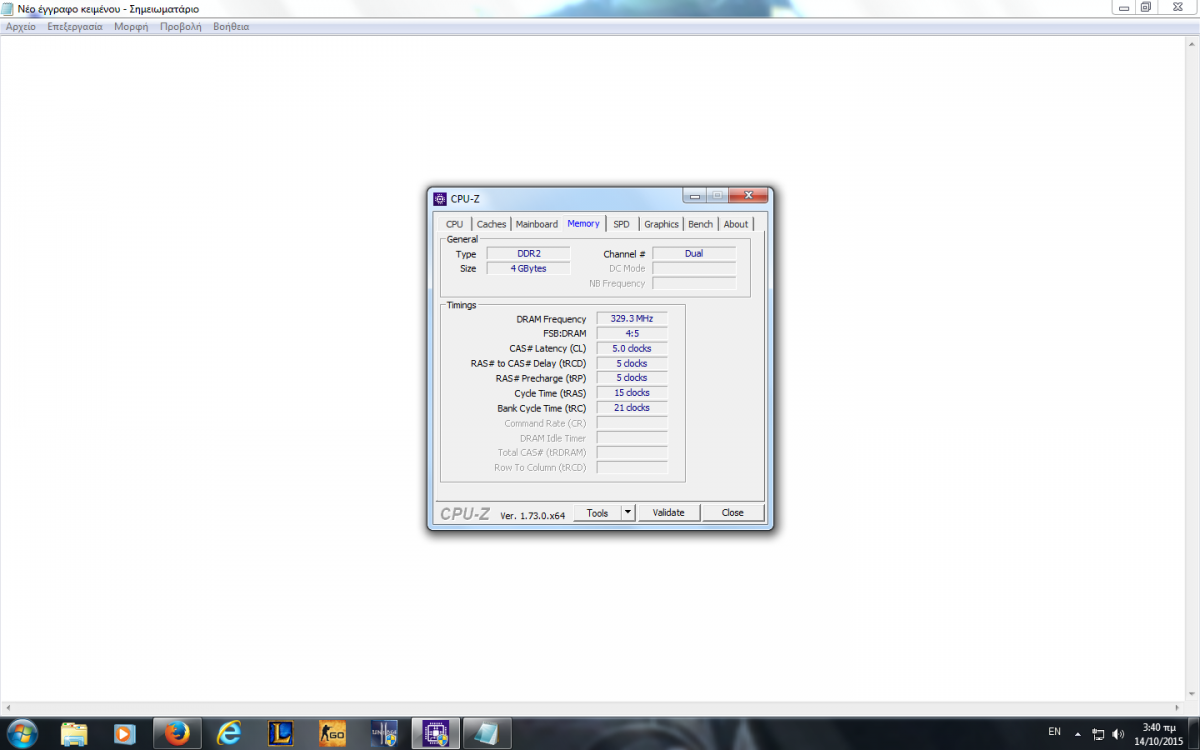The height and width of the screenshot is (750, 1200).
Task: Click Show desktop button at taskbar end
Action: click(1194, 733)
